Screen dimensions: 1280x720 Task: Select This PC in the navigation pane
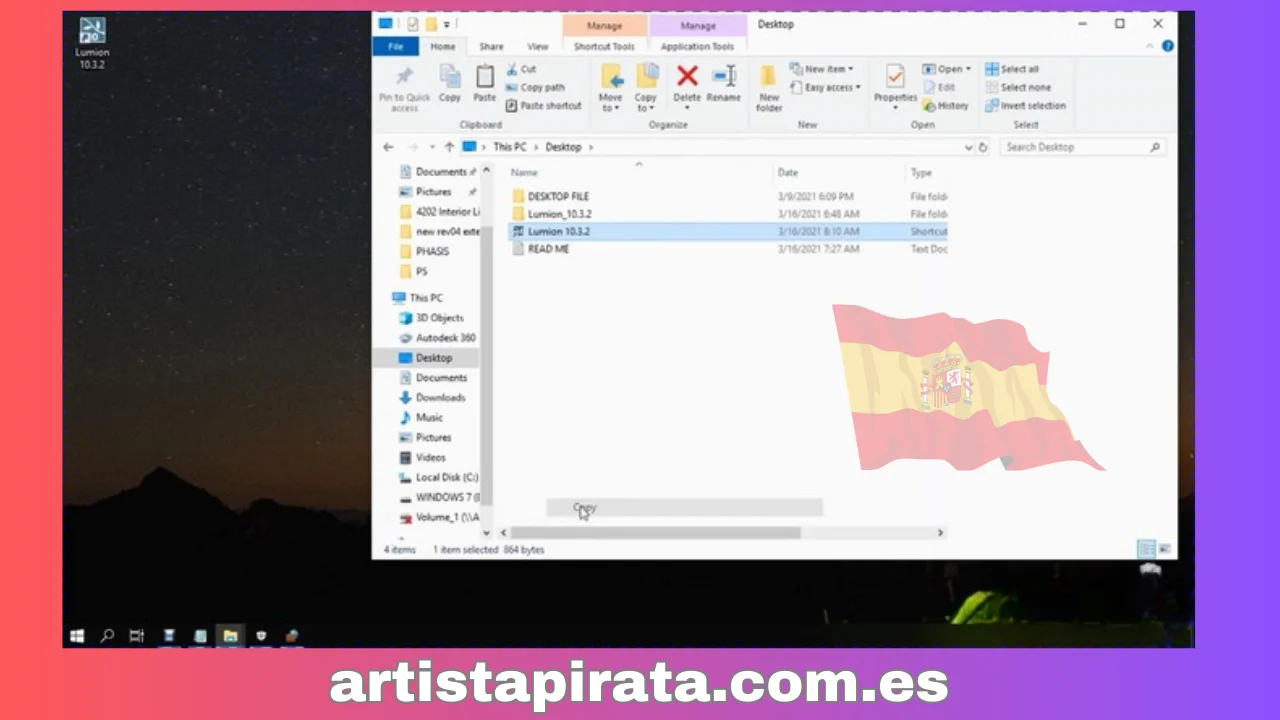(426, 298)
